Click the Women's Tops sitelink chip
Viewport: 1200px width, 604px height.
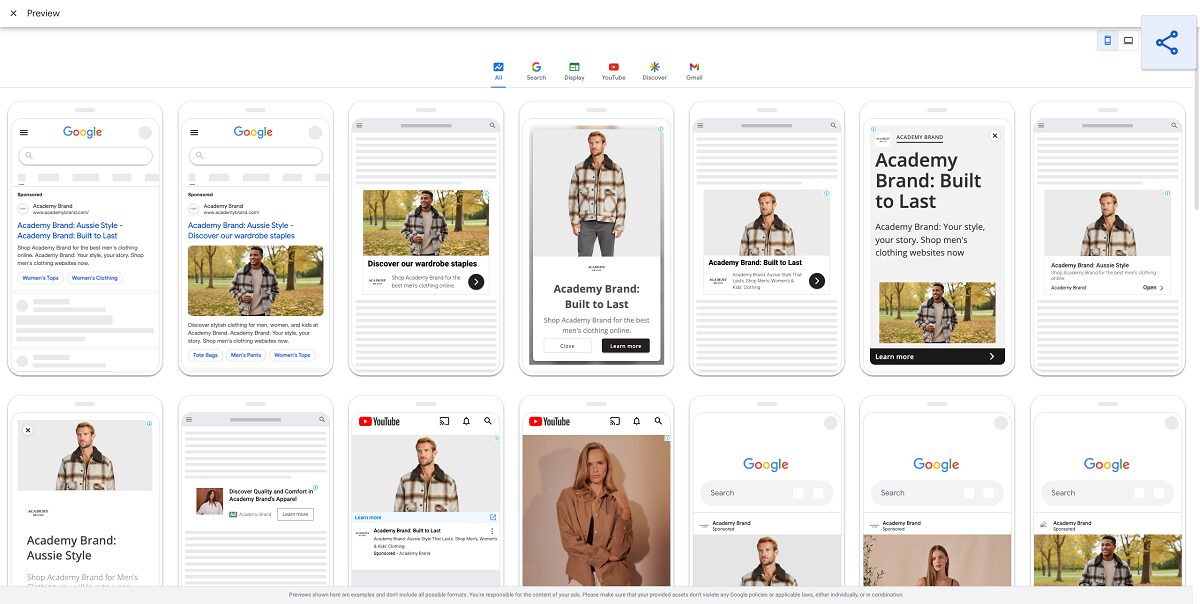pos(41,278)
